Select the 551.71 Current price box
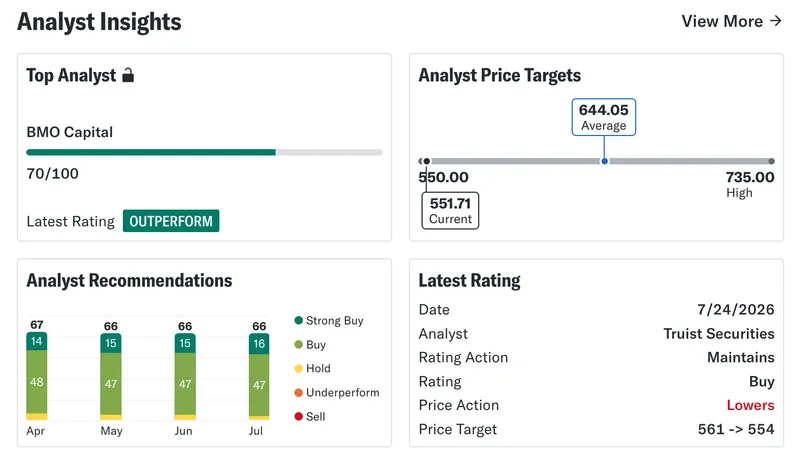Viewport: 800px width, 460px height. [450, 211]
